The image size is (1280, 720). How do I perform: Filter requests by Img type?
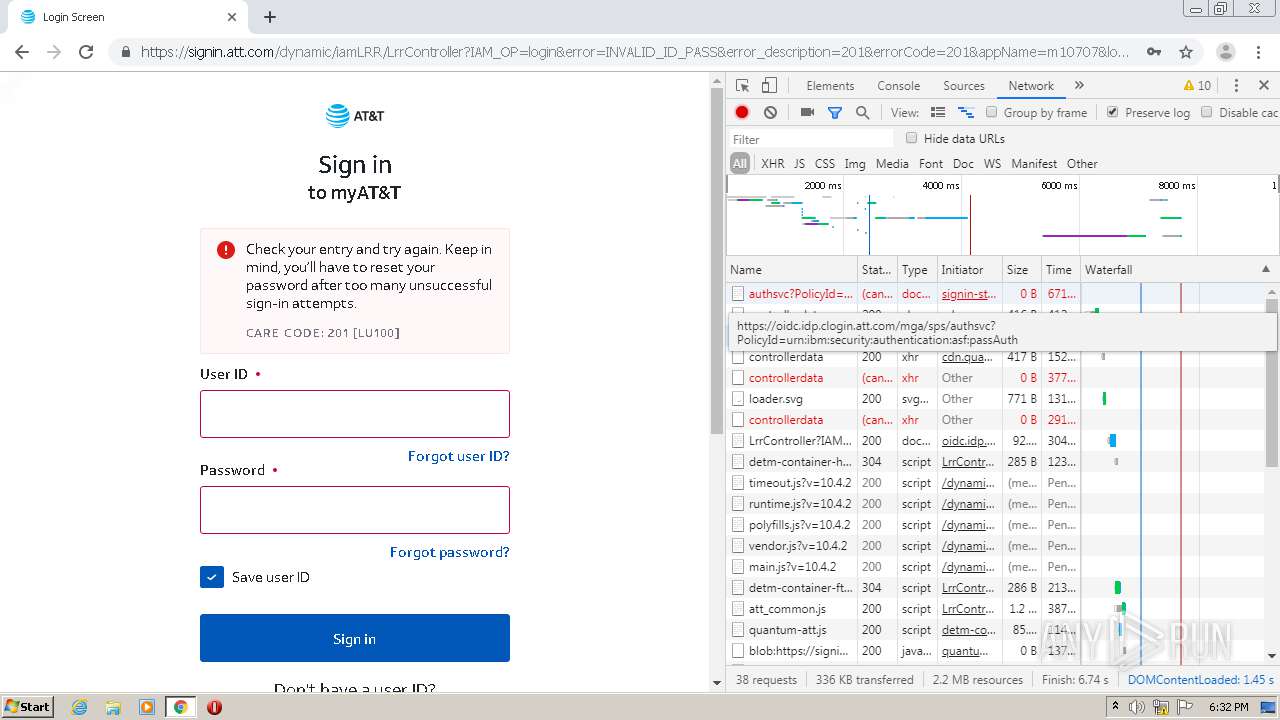point(855,164)
